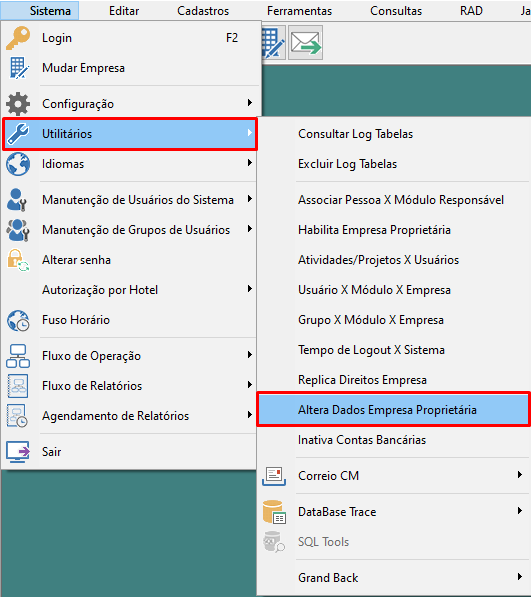Click the Correio CM mail icon

point(274,476)
